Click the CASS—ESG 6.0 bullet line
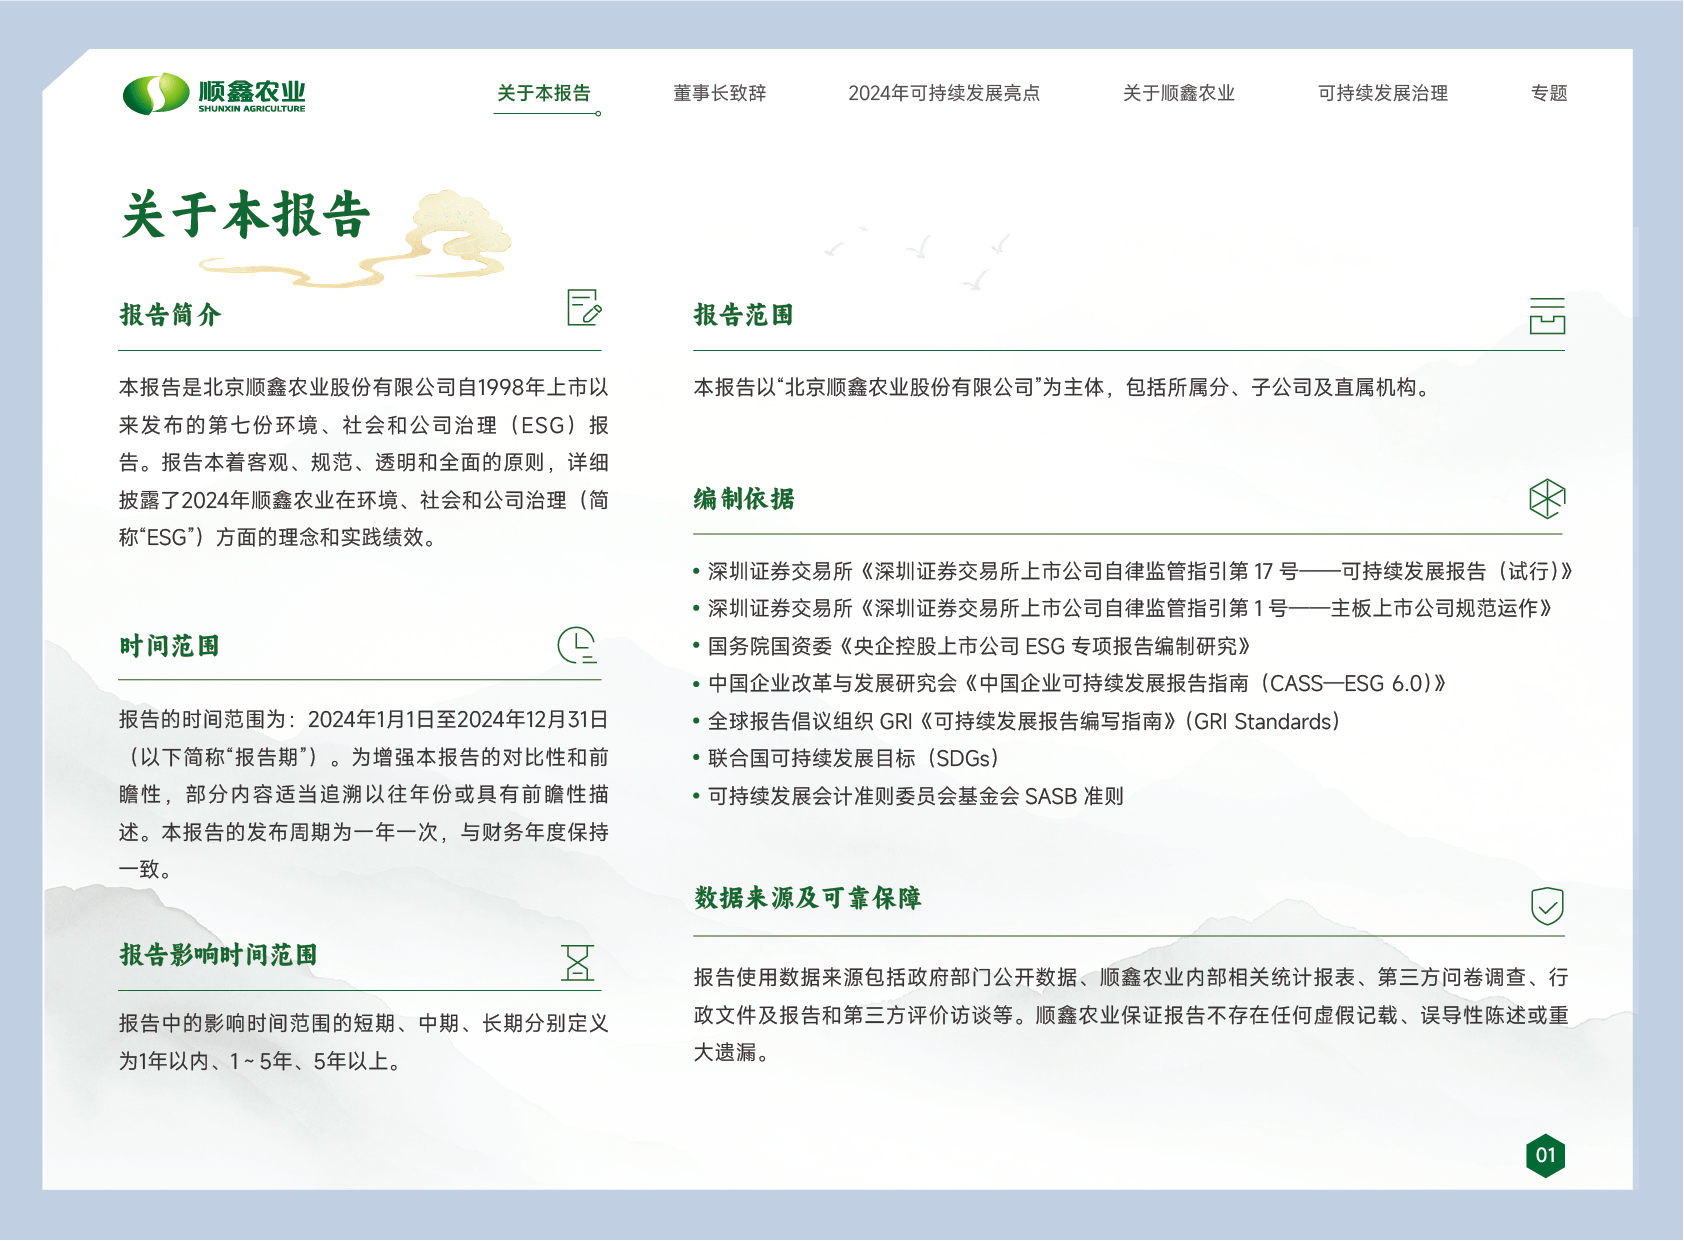 (x=1070, y=683)
